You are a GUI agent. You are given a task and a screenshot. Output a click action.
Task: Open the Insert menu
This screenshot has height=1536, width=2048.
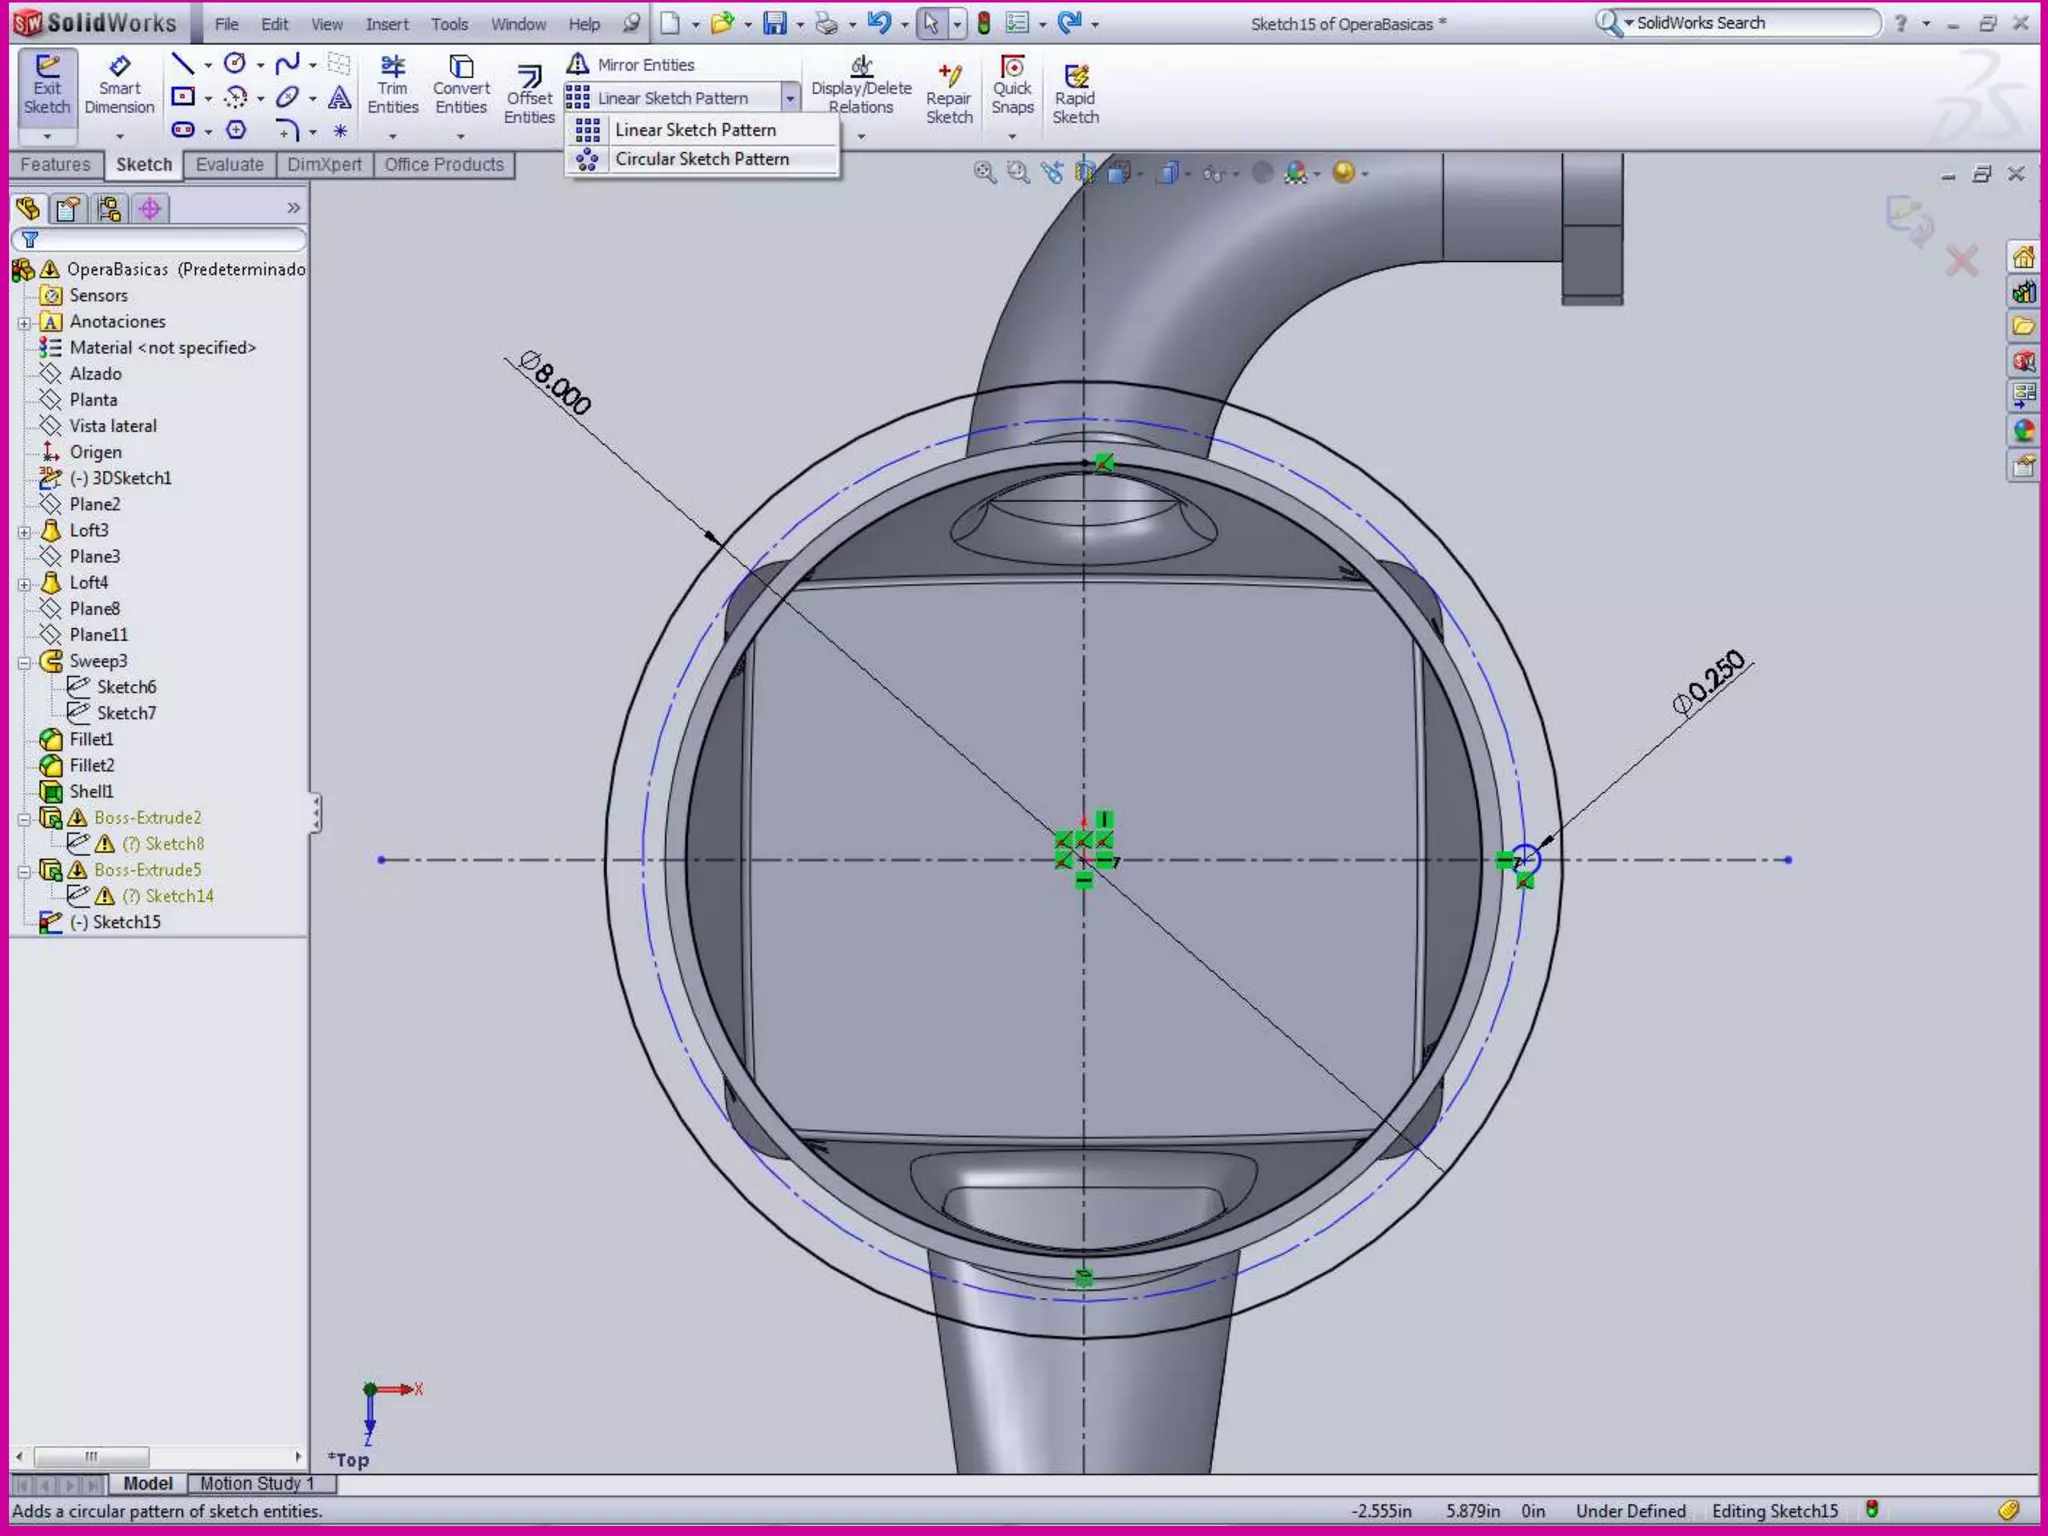tap(386, 24)
